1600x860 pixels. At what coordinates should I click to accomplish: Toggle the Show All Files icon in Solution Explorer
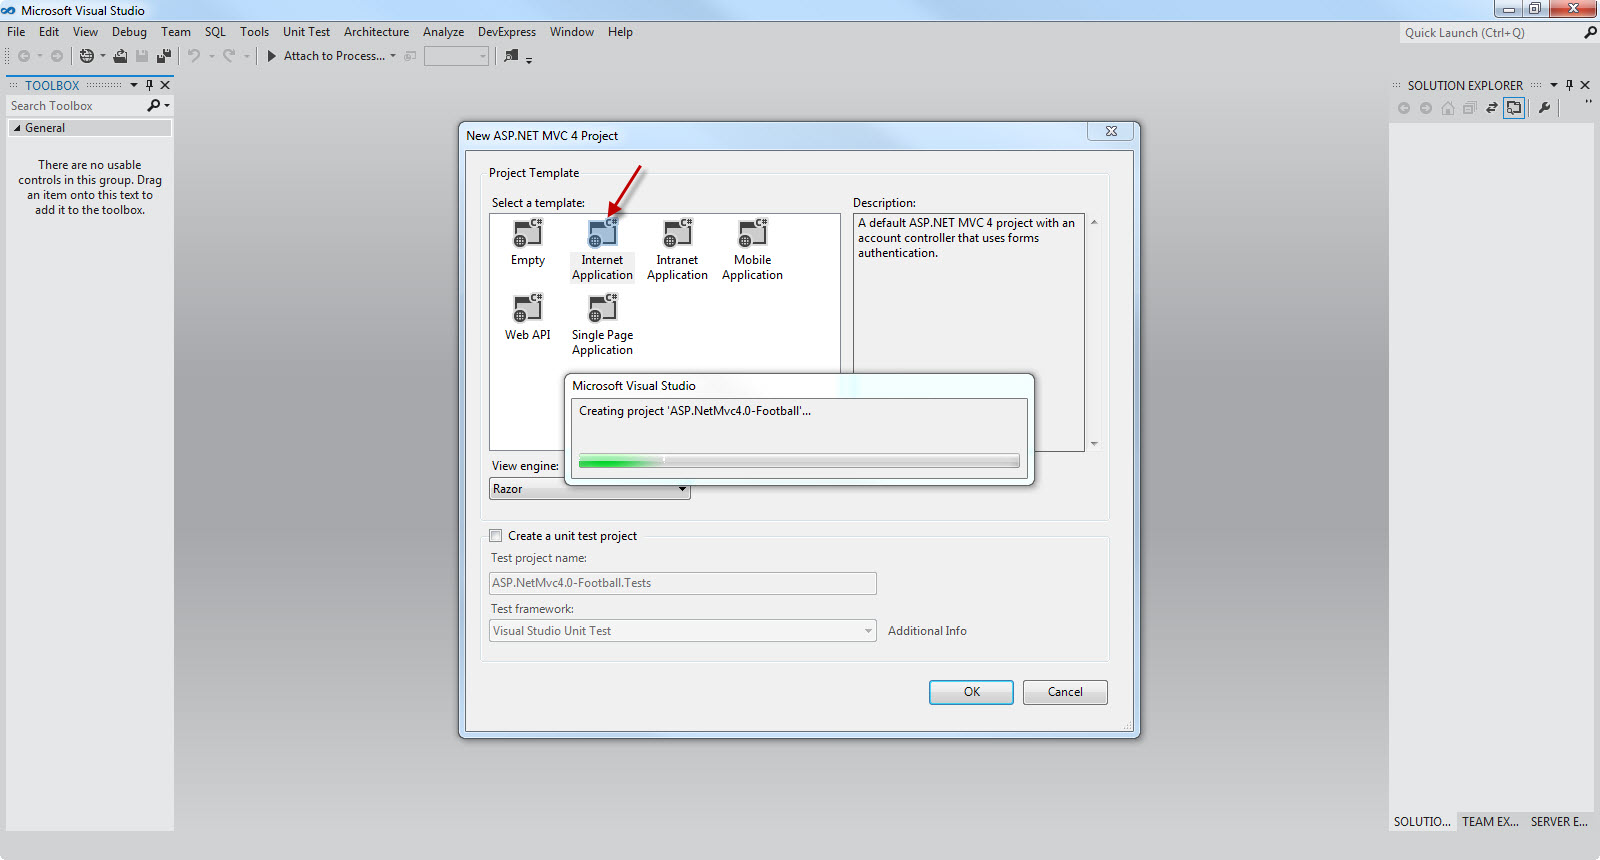click(x=1514, y=108)
